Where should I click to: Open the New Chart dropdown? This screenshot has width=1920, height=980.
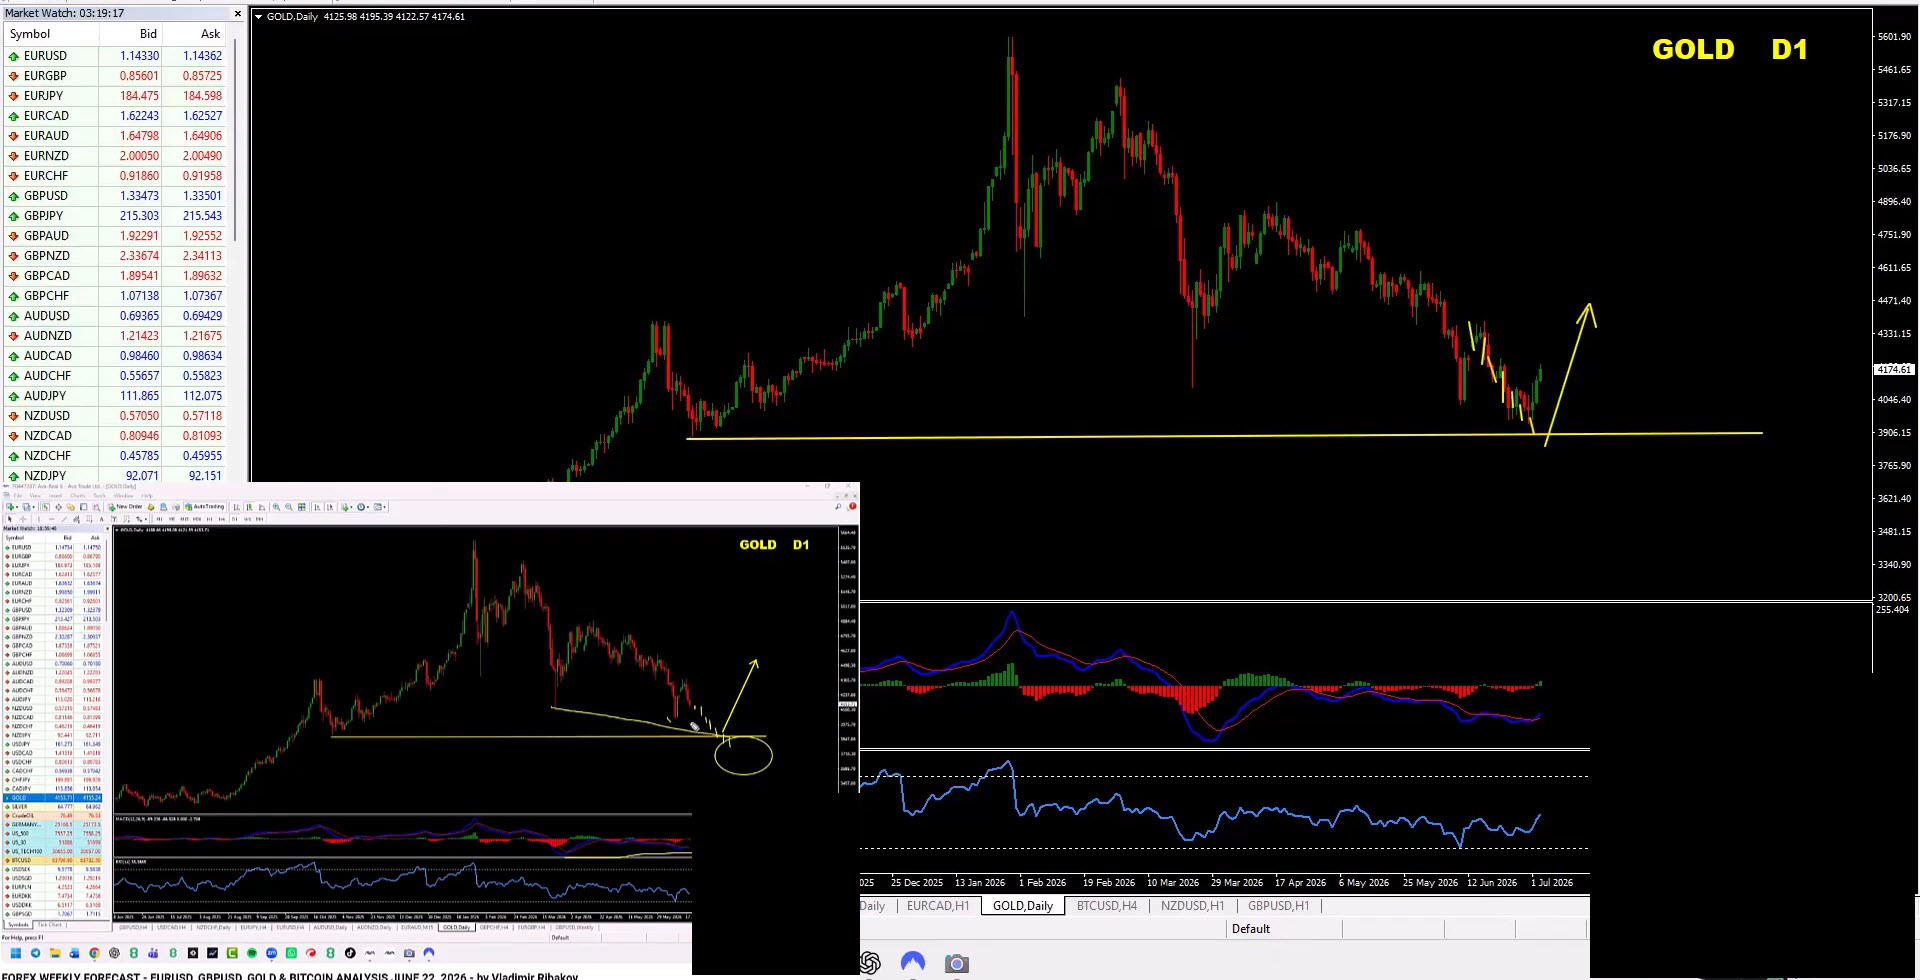11,507
